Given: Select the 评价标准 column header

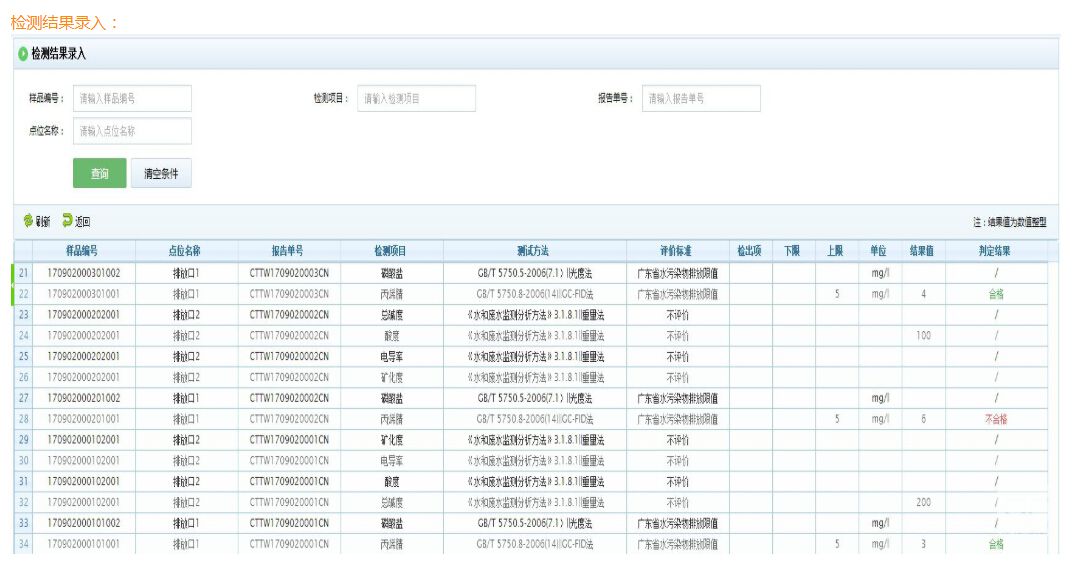Looking at the screenshot, I should pyautogui.click(x=677, y=251).
